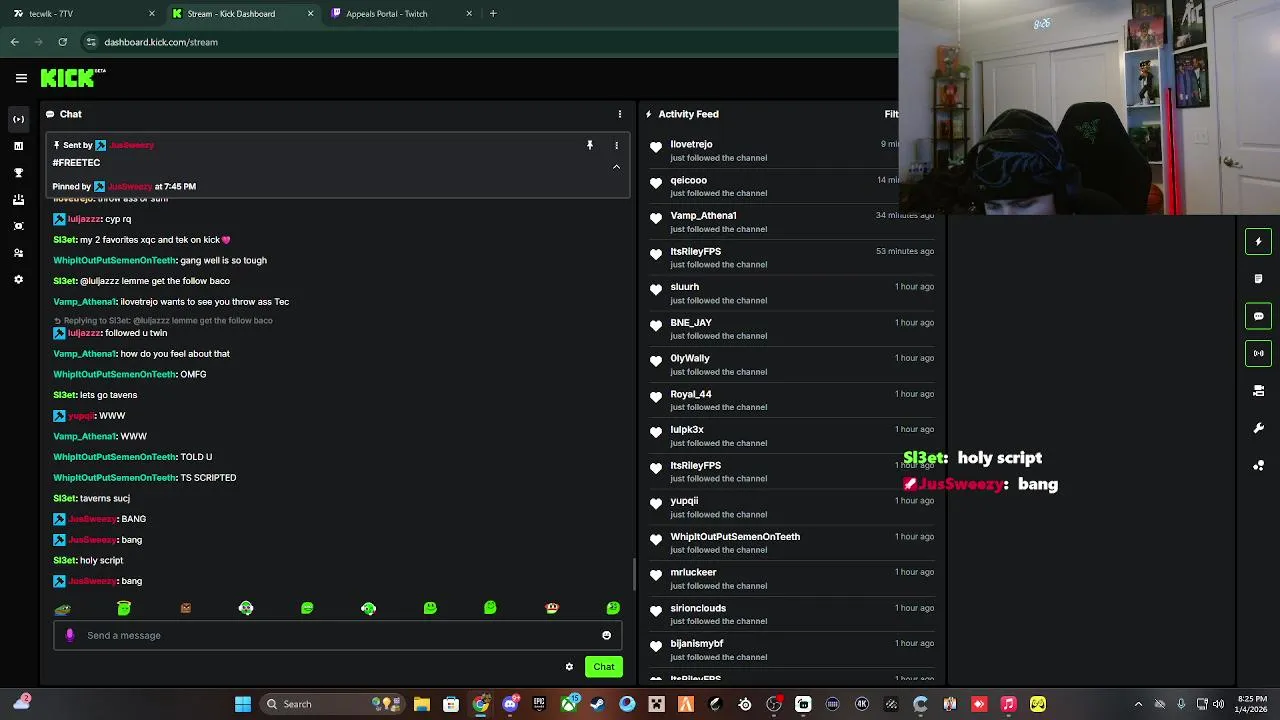Open the Activity Feed filter
The image size is (1280, 720).
click(891, 114)
